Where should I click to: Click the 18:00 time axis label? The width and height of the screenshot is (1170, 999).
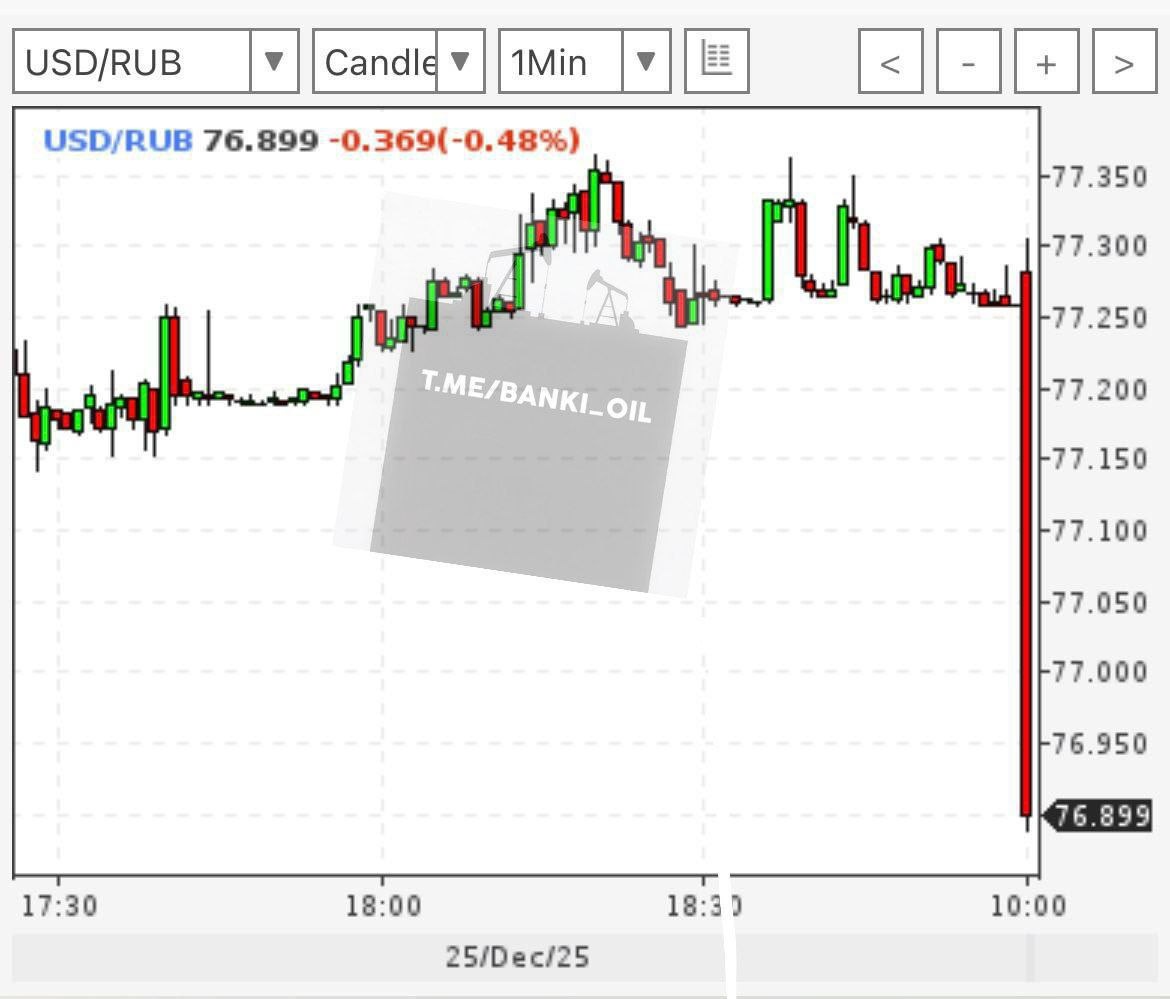(x=383, y=906)
